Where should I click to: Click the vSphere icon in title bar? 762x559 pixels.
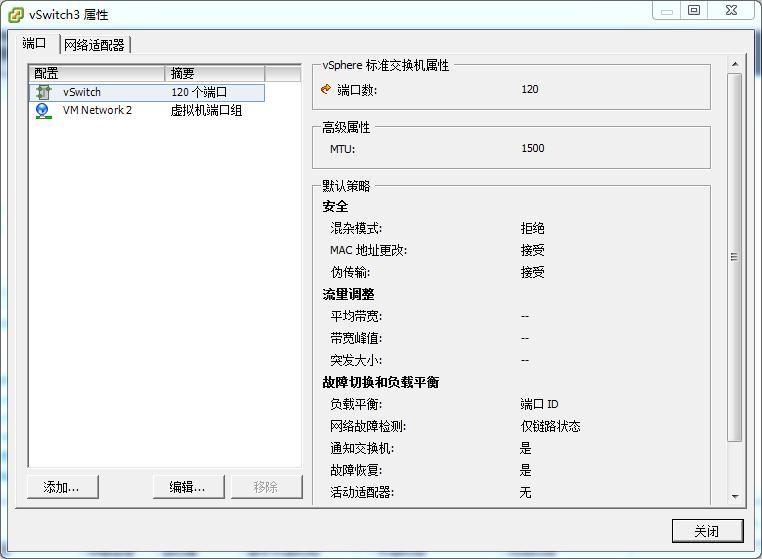16,15
